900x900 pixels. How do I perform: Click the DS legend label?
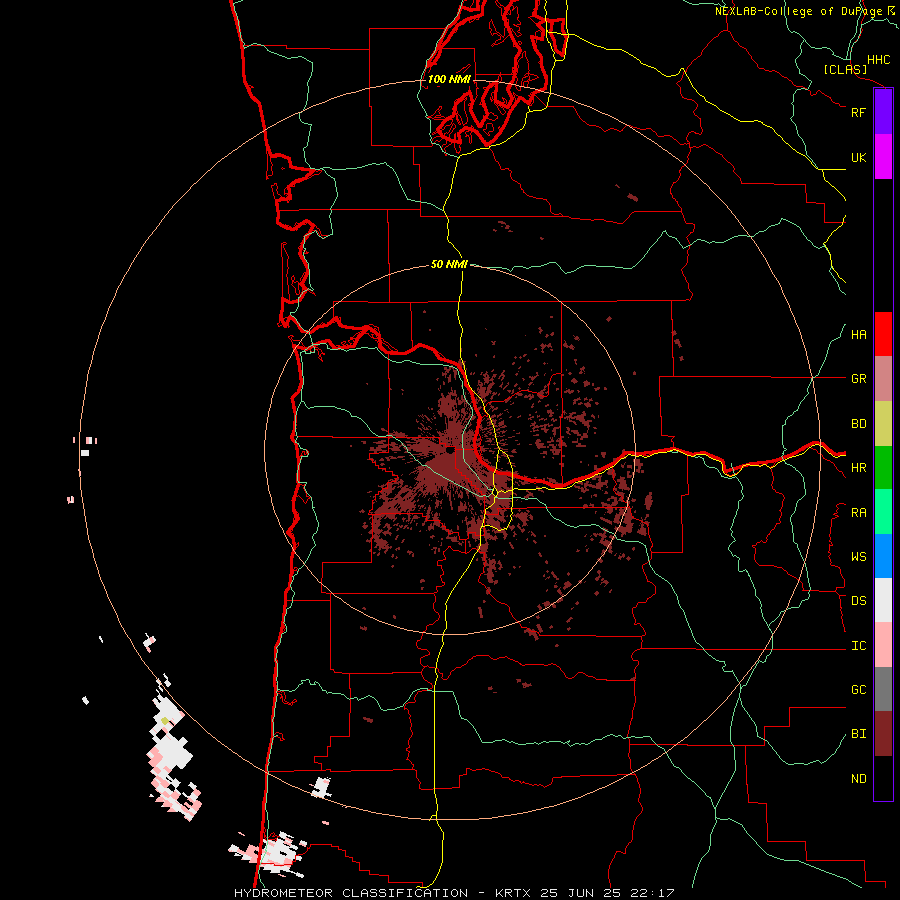point(858,601)
